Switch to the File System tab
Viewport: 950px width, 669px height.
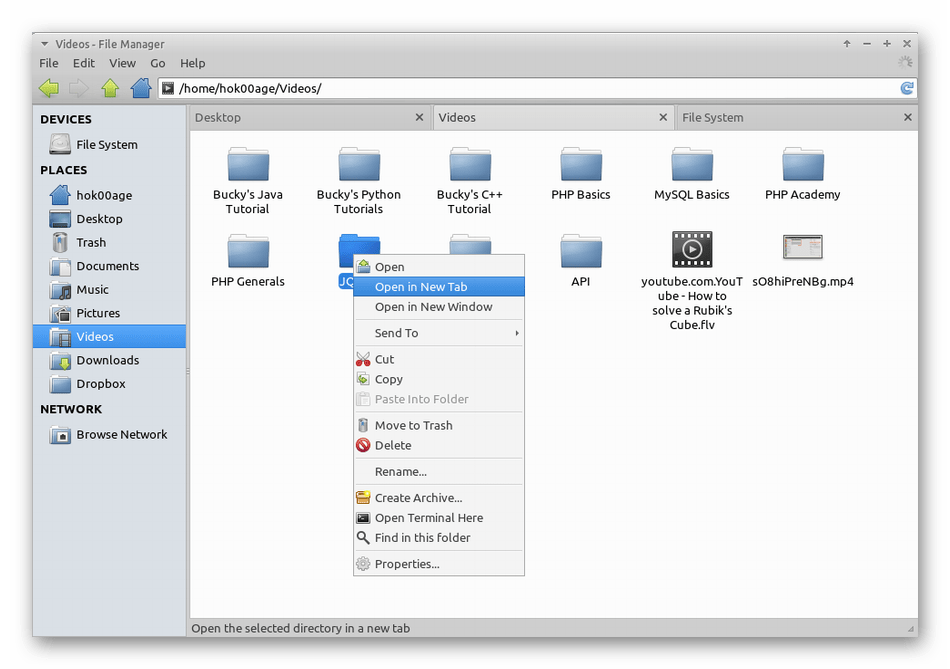point(712,117)
